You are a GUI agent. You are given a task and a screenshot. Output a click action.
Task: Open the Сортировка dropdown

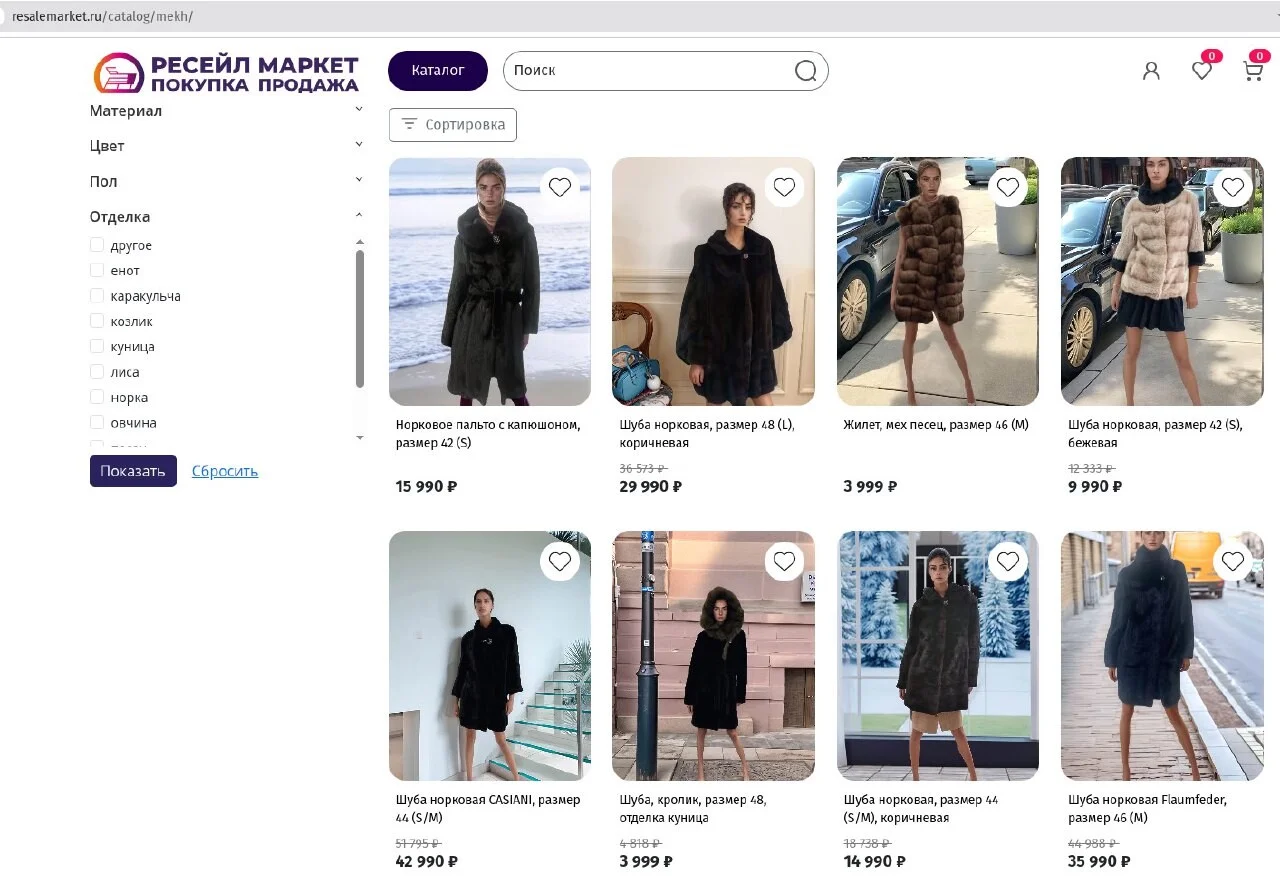(453, 125)
